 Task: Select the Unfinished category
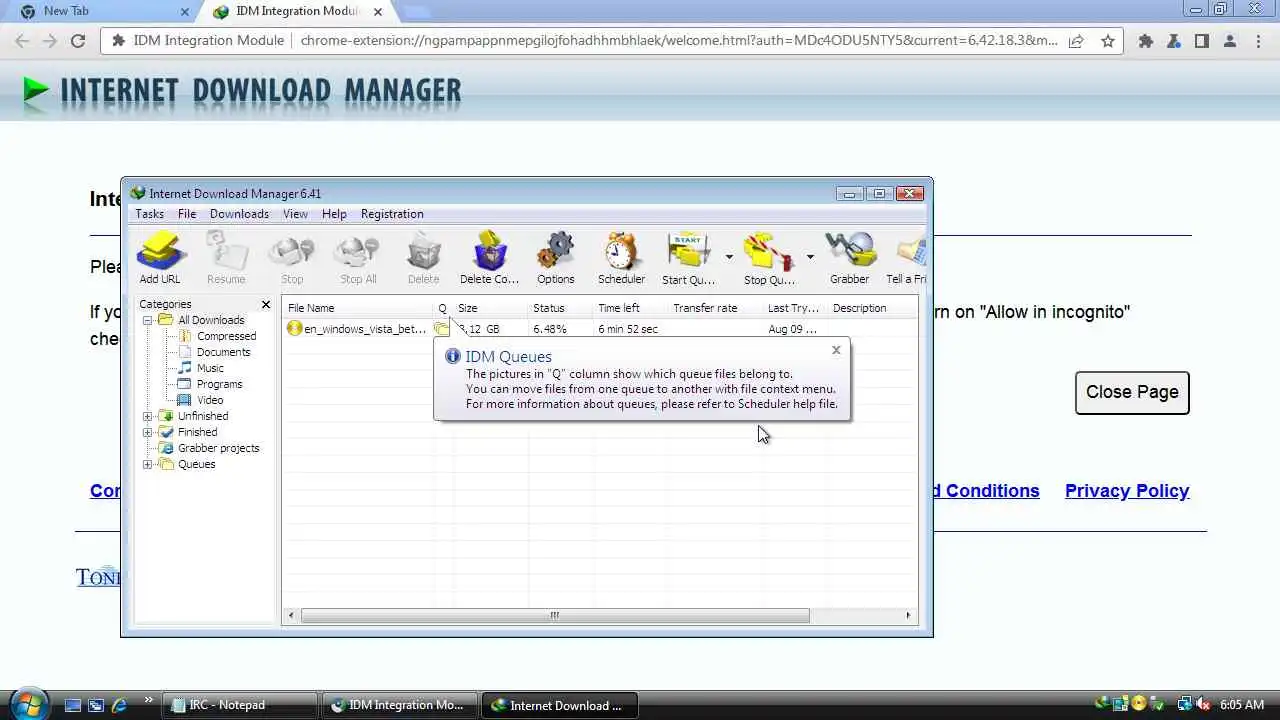[203, 416]
